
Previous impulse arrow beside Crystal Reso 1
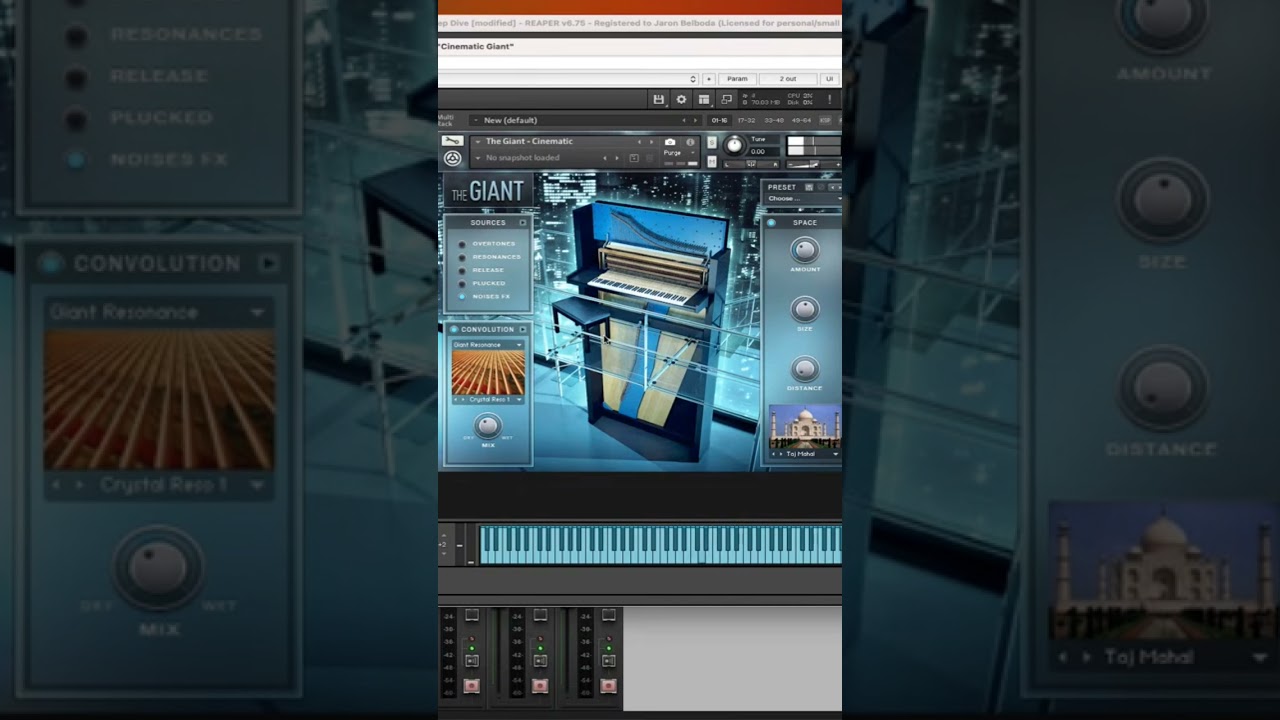coord(456,399)
